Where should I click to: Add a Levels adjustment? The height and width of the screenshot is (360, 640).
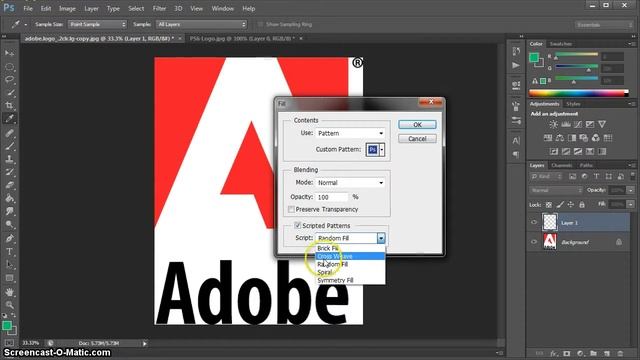click(566, 124)
